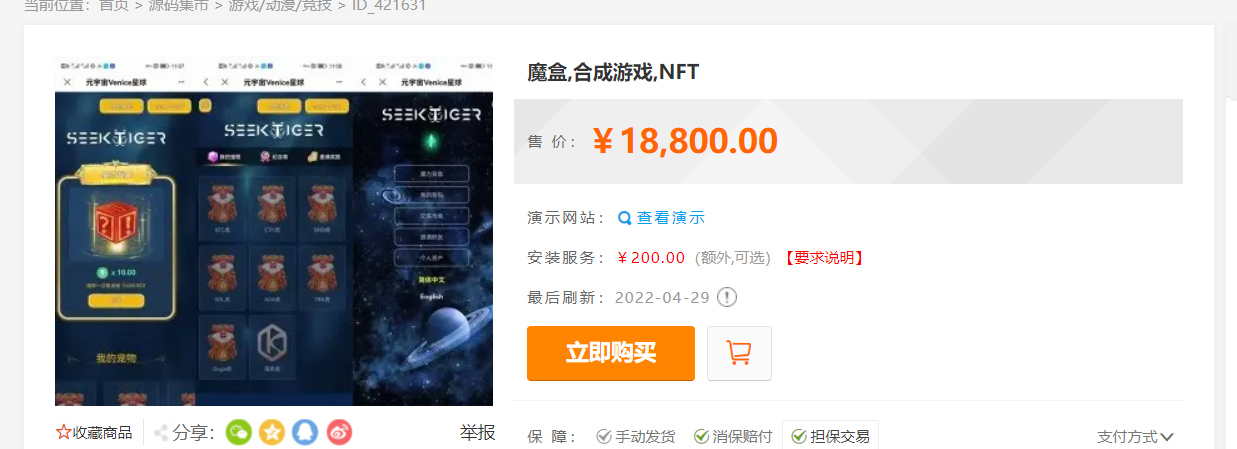The width and height of the screenshot is (1237, 449).
Task: Click the shopping cart icon button
Action: (739, 353)
